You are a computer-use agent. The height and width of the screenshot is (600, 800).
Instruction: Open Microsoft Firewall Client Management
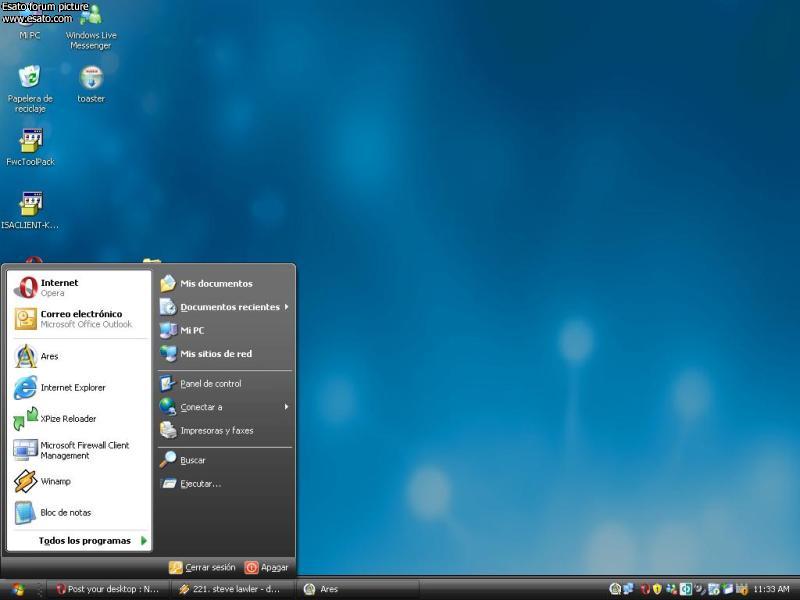(79, 450)
